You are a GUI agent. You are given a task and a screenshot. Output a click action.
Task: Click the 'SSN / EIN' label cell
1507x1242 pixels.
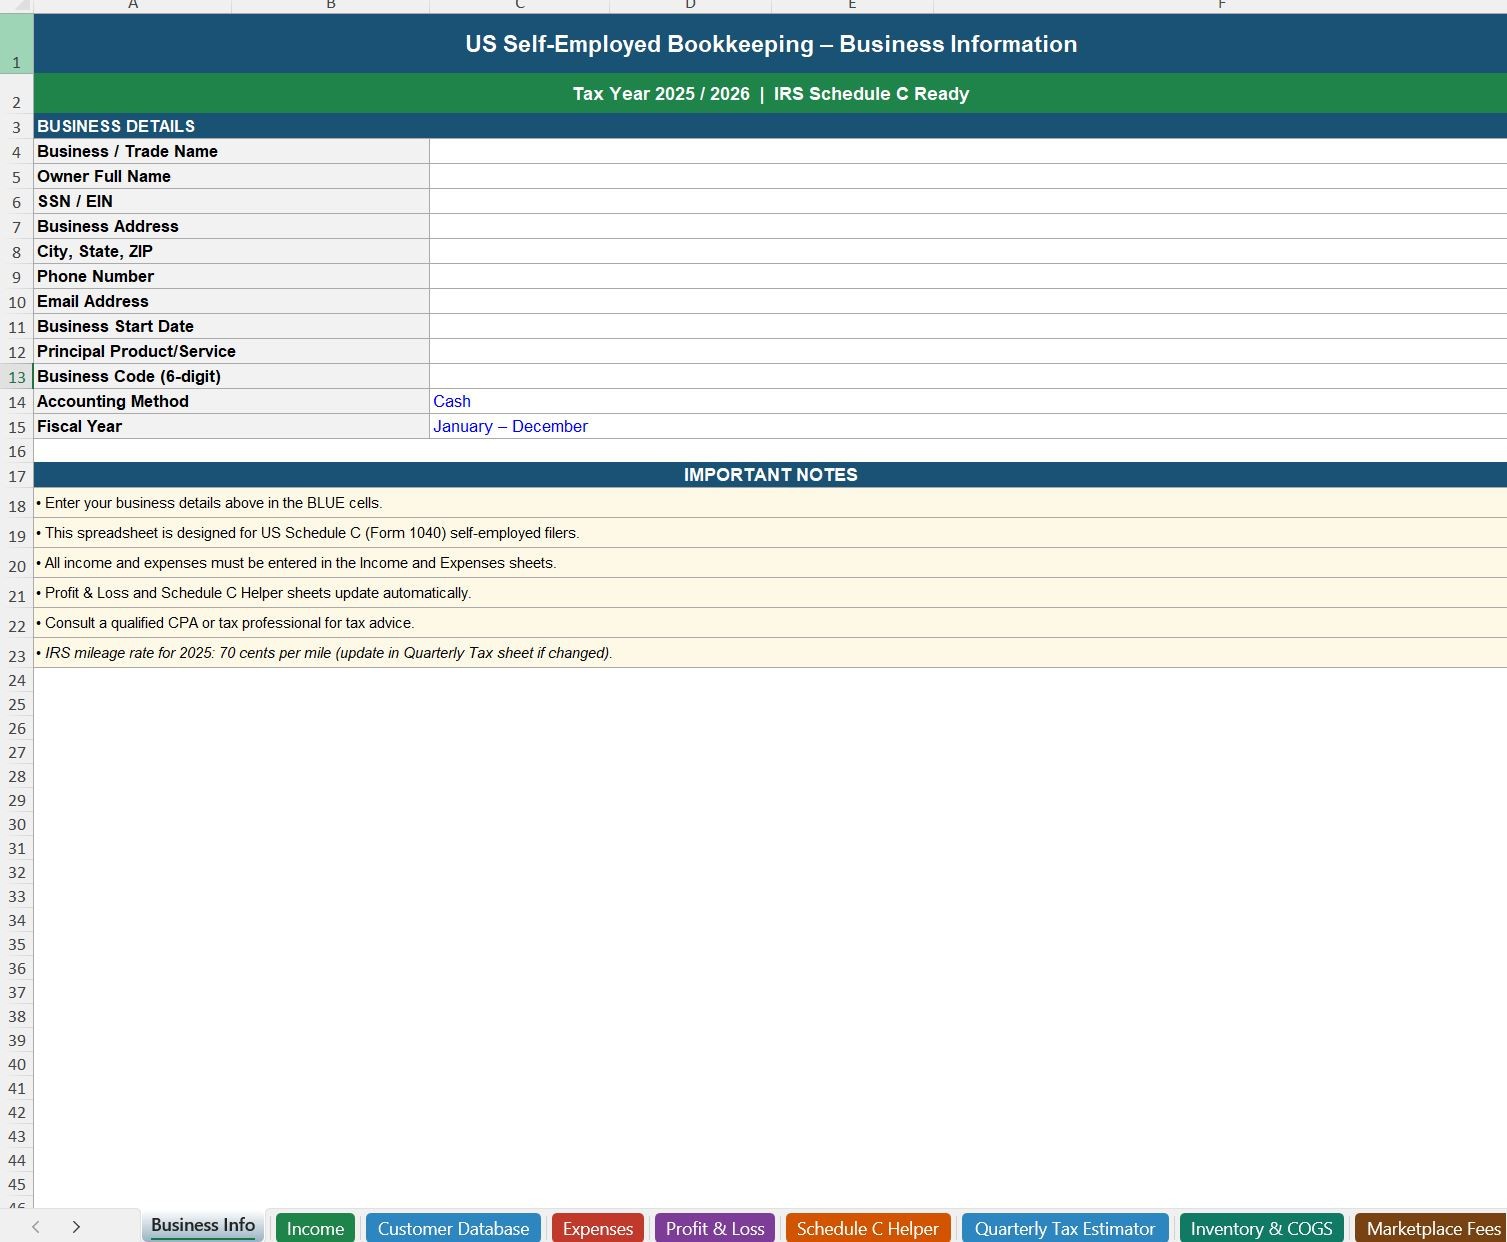(x=231, y=201)
